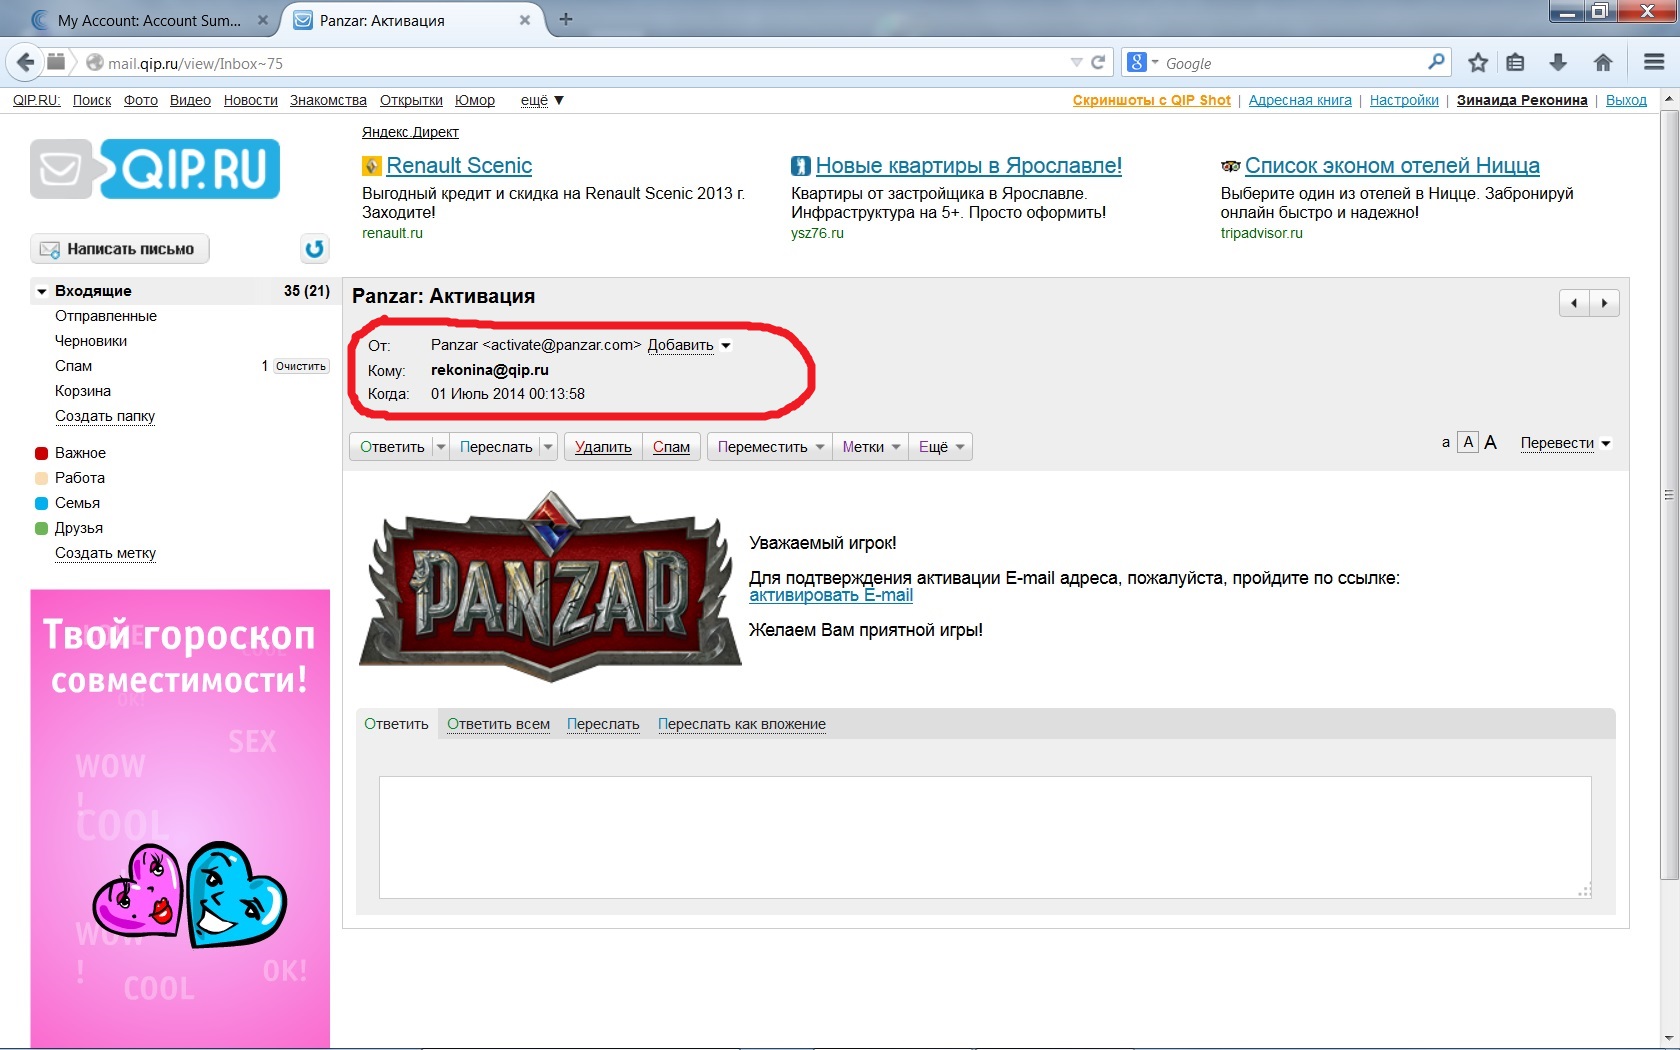Expand the 'ещё' top navigation dropdown
1680x1050 pixels.
(542, 100)
